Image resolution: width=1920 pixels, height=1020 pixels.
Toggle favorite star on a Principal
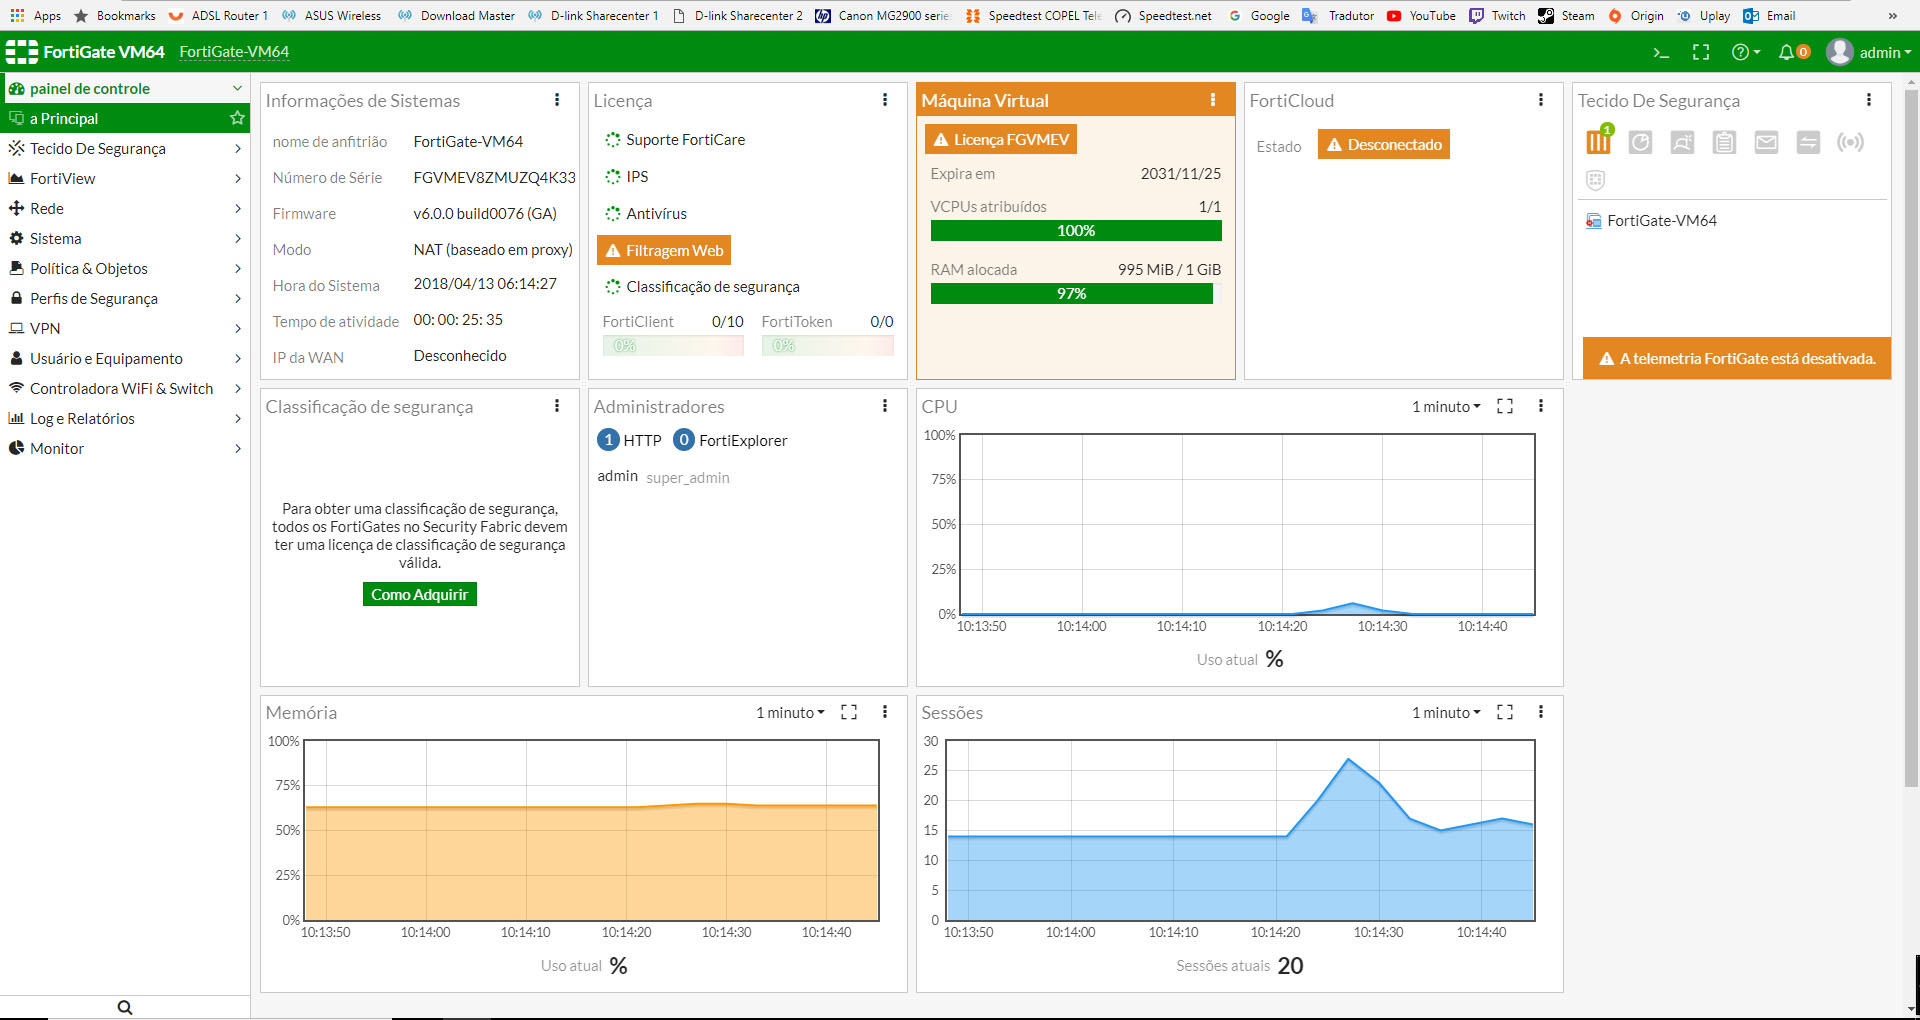[237, 118]
